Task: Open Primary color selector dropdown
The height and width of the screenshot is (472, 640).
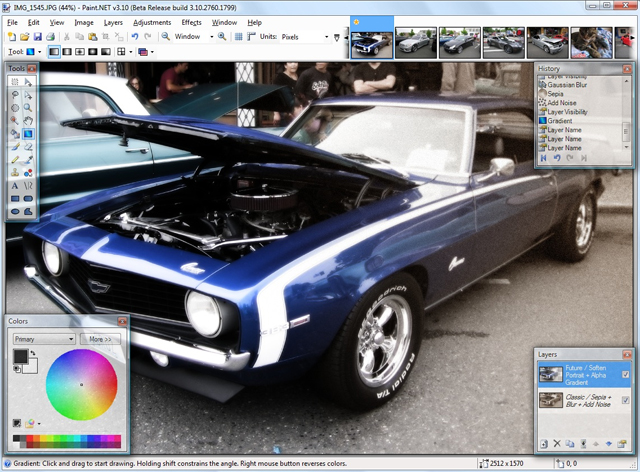Action: [44, 339]
